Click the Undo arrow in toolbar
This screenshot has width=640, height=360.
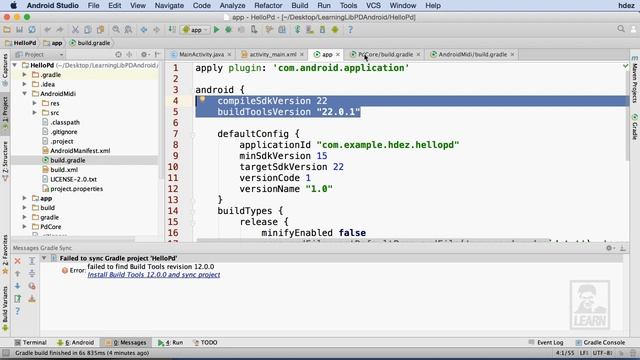(47, 29)
